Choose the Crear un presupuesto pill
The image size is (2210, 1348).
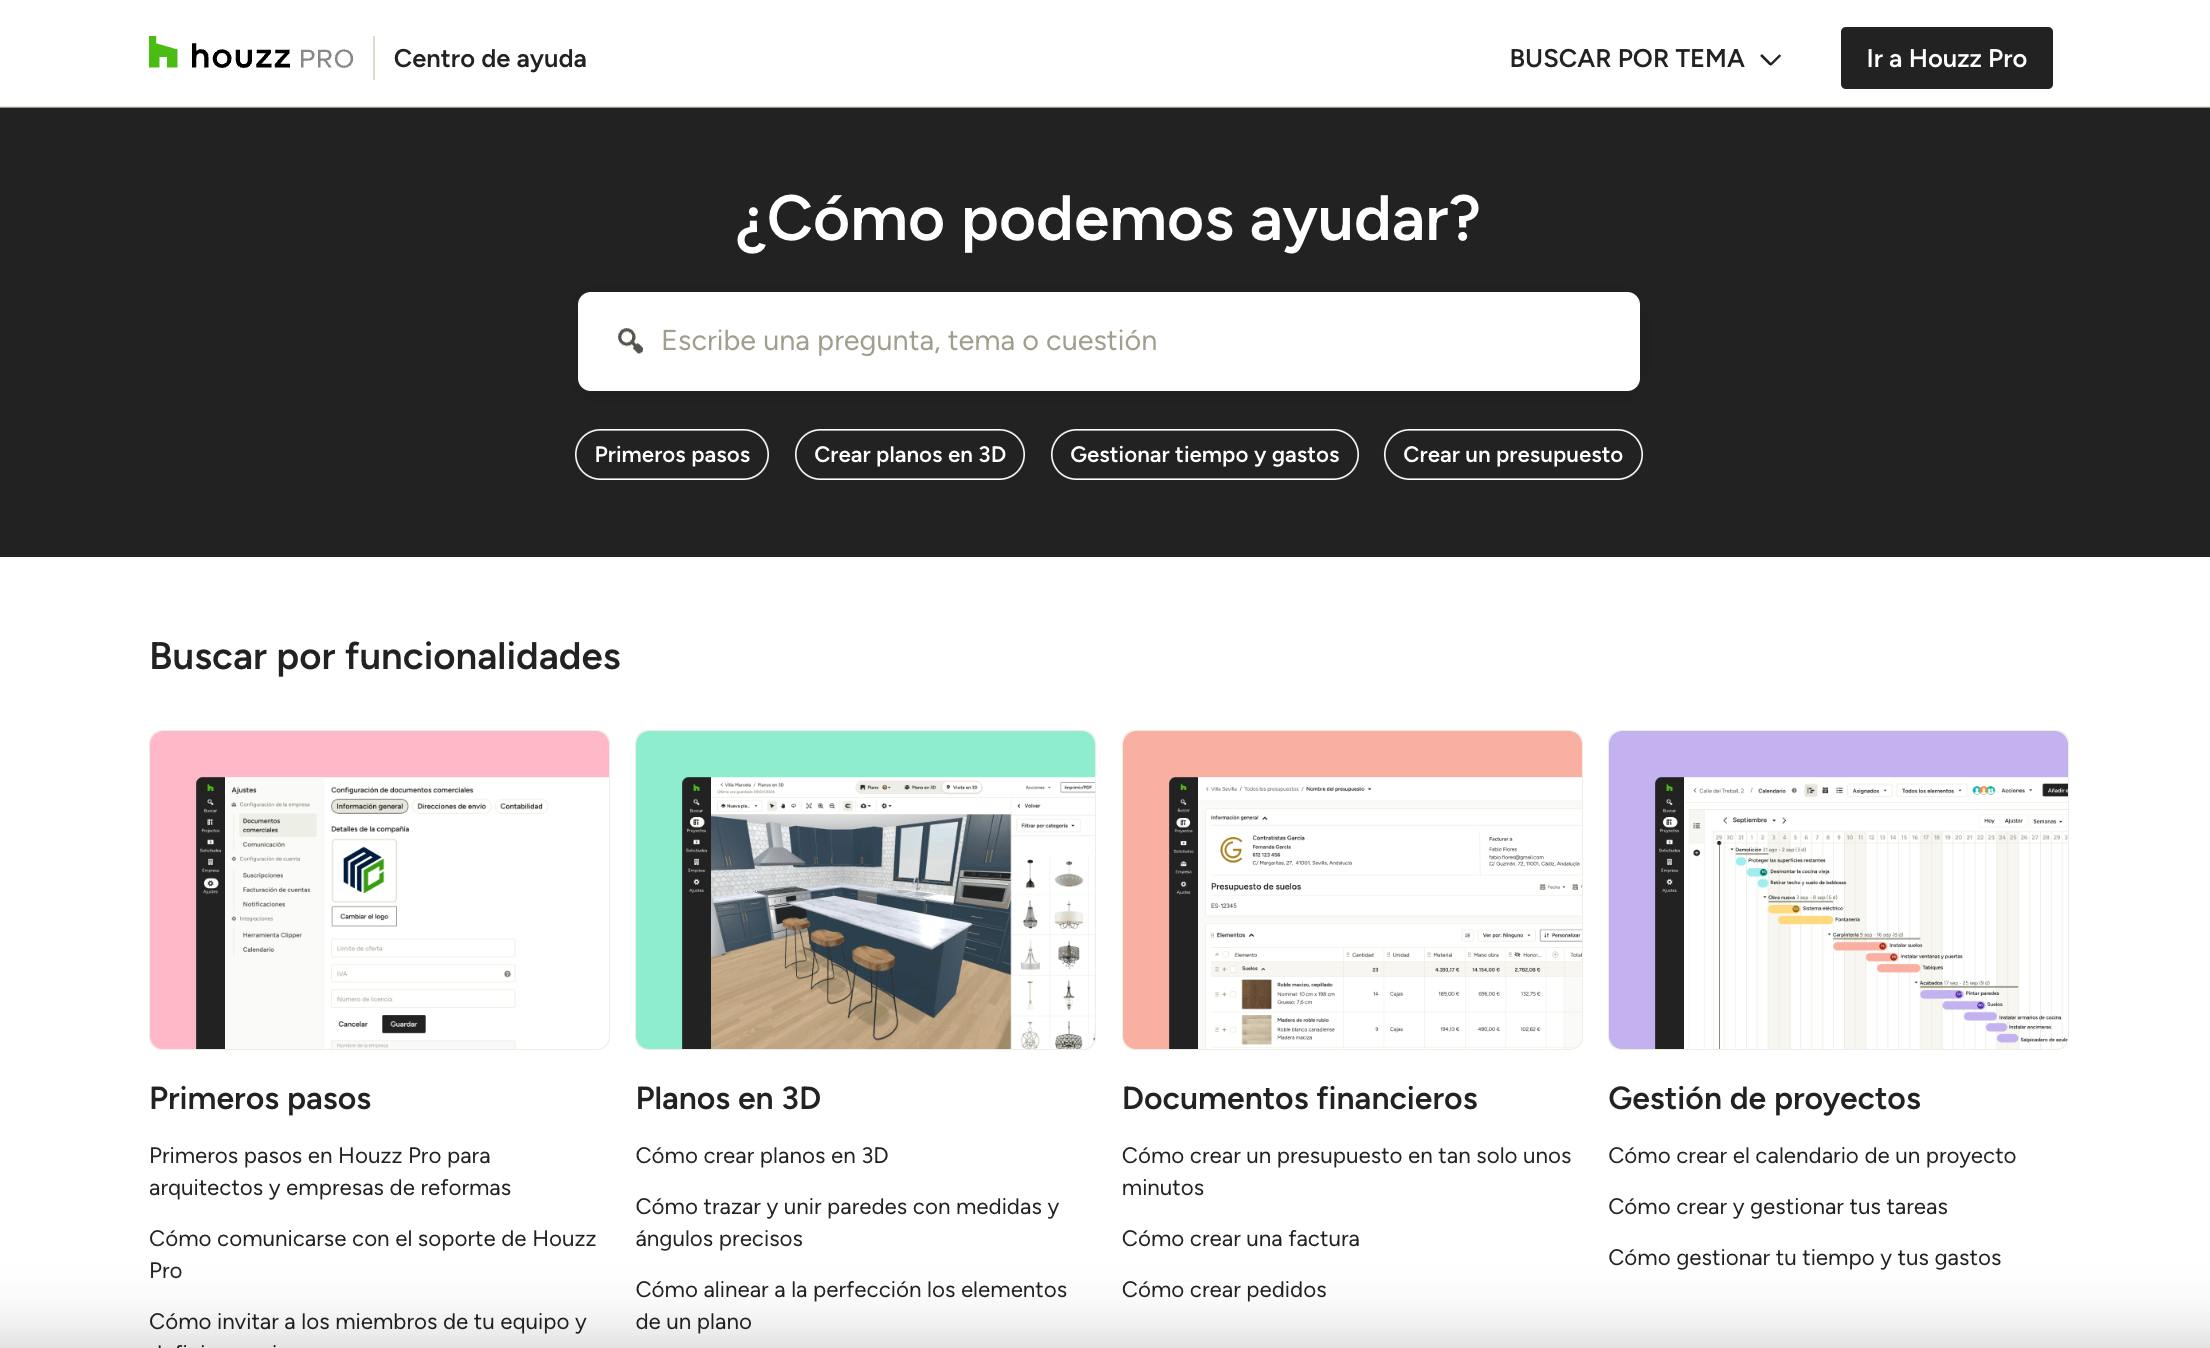[x=1512, y=455]
